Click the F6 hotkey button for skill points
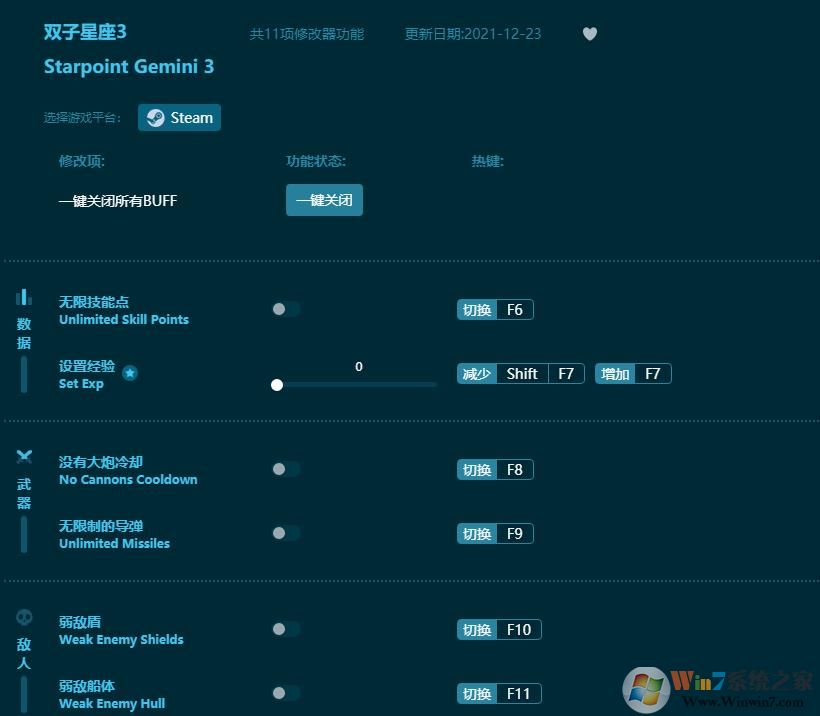Viewport: 820px width, 716px height. tap(495, 310)
